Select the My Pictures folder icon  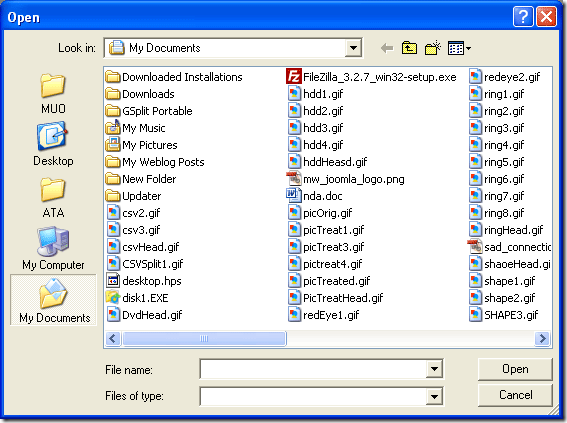(113, 145)
